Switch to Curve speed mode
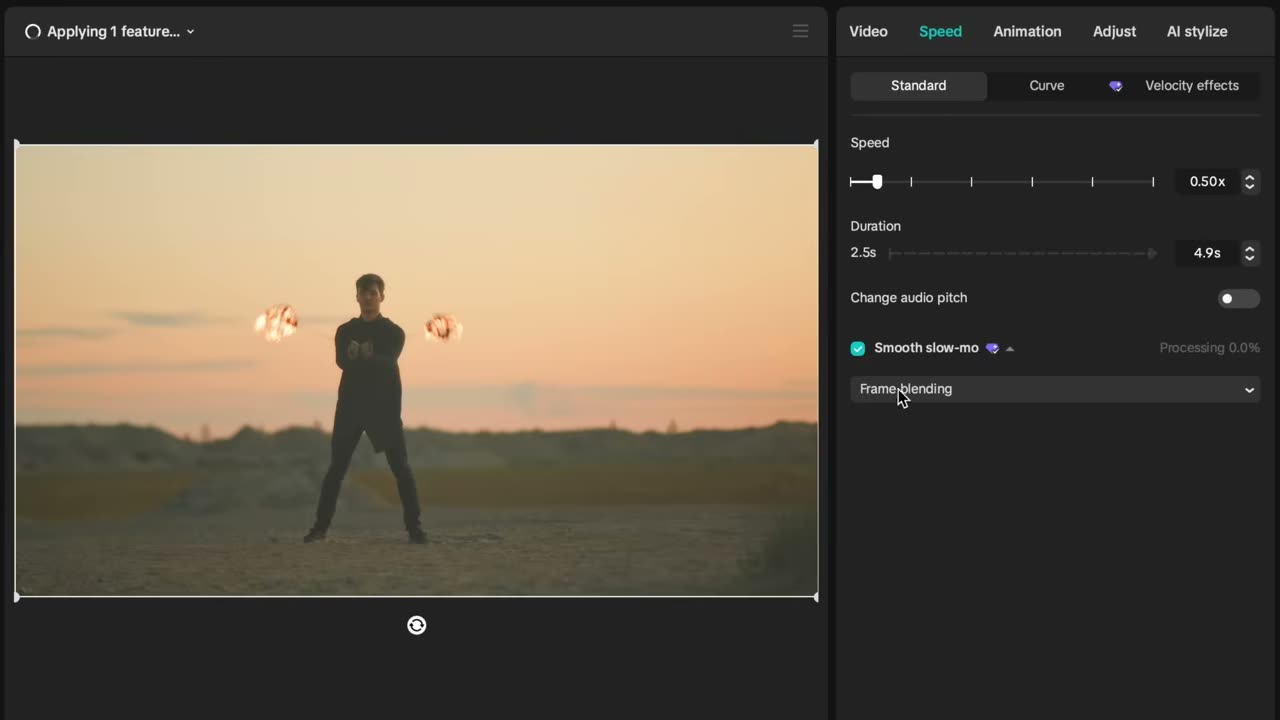The width and height of the screenshot is (1280, 720). (x=1047, y=86)
